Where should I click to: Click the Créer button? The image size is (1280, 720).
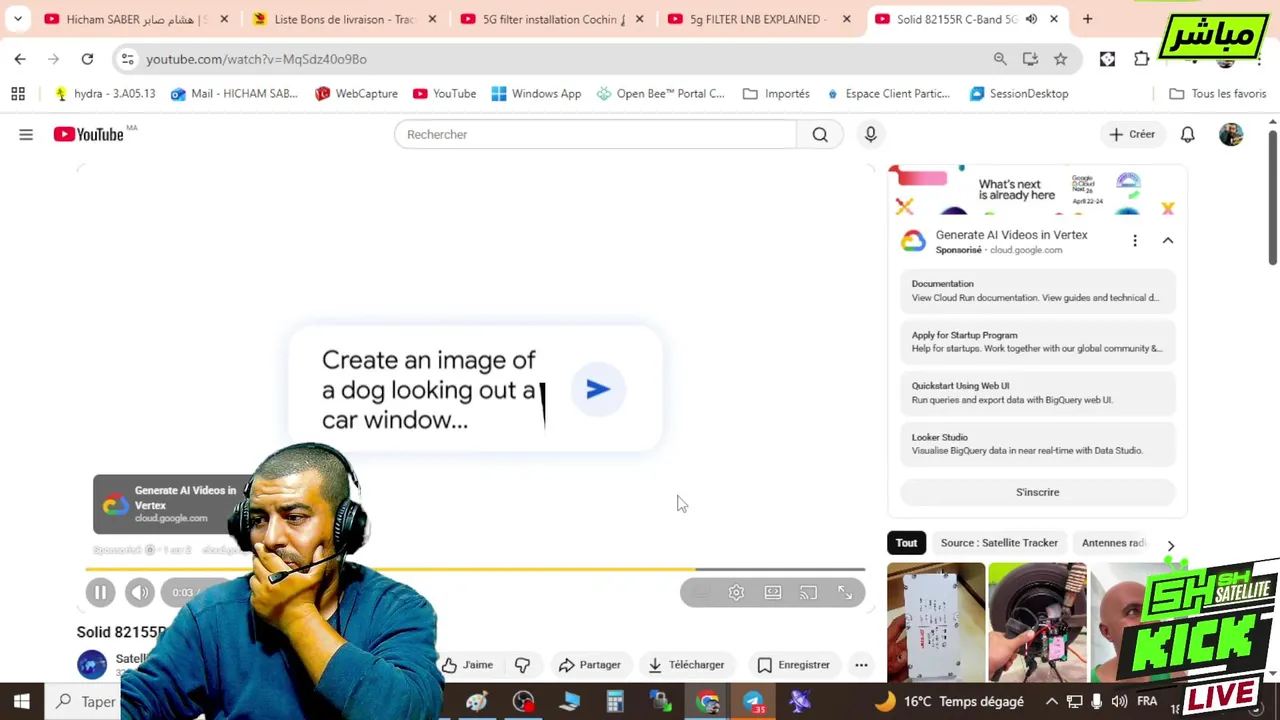[1132, 134]
